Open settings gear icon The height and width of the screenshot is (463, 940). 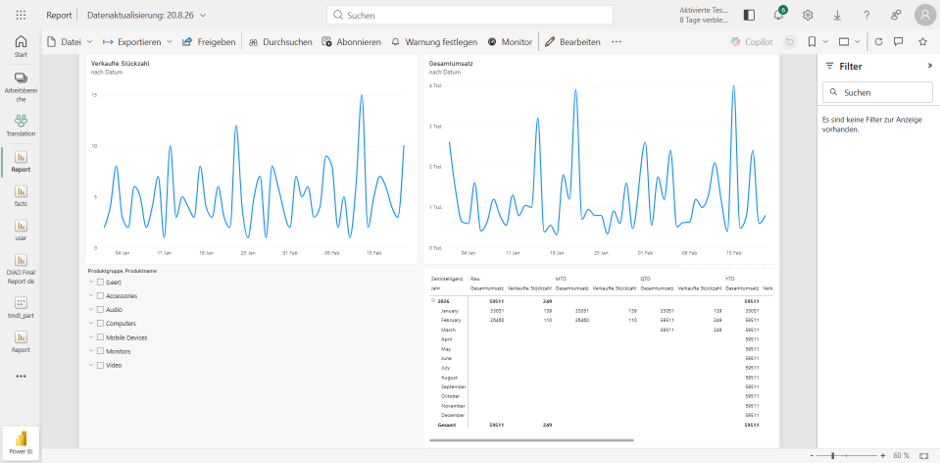click(x=808, y=16)
